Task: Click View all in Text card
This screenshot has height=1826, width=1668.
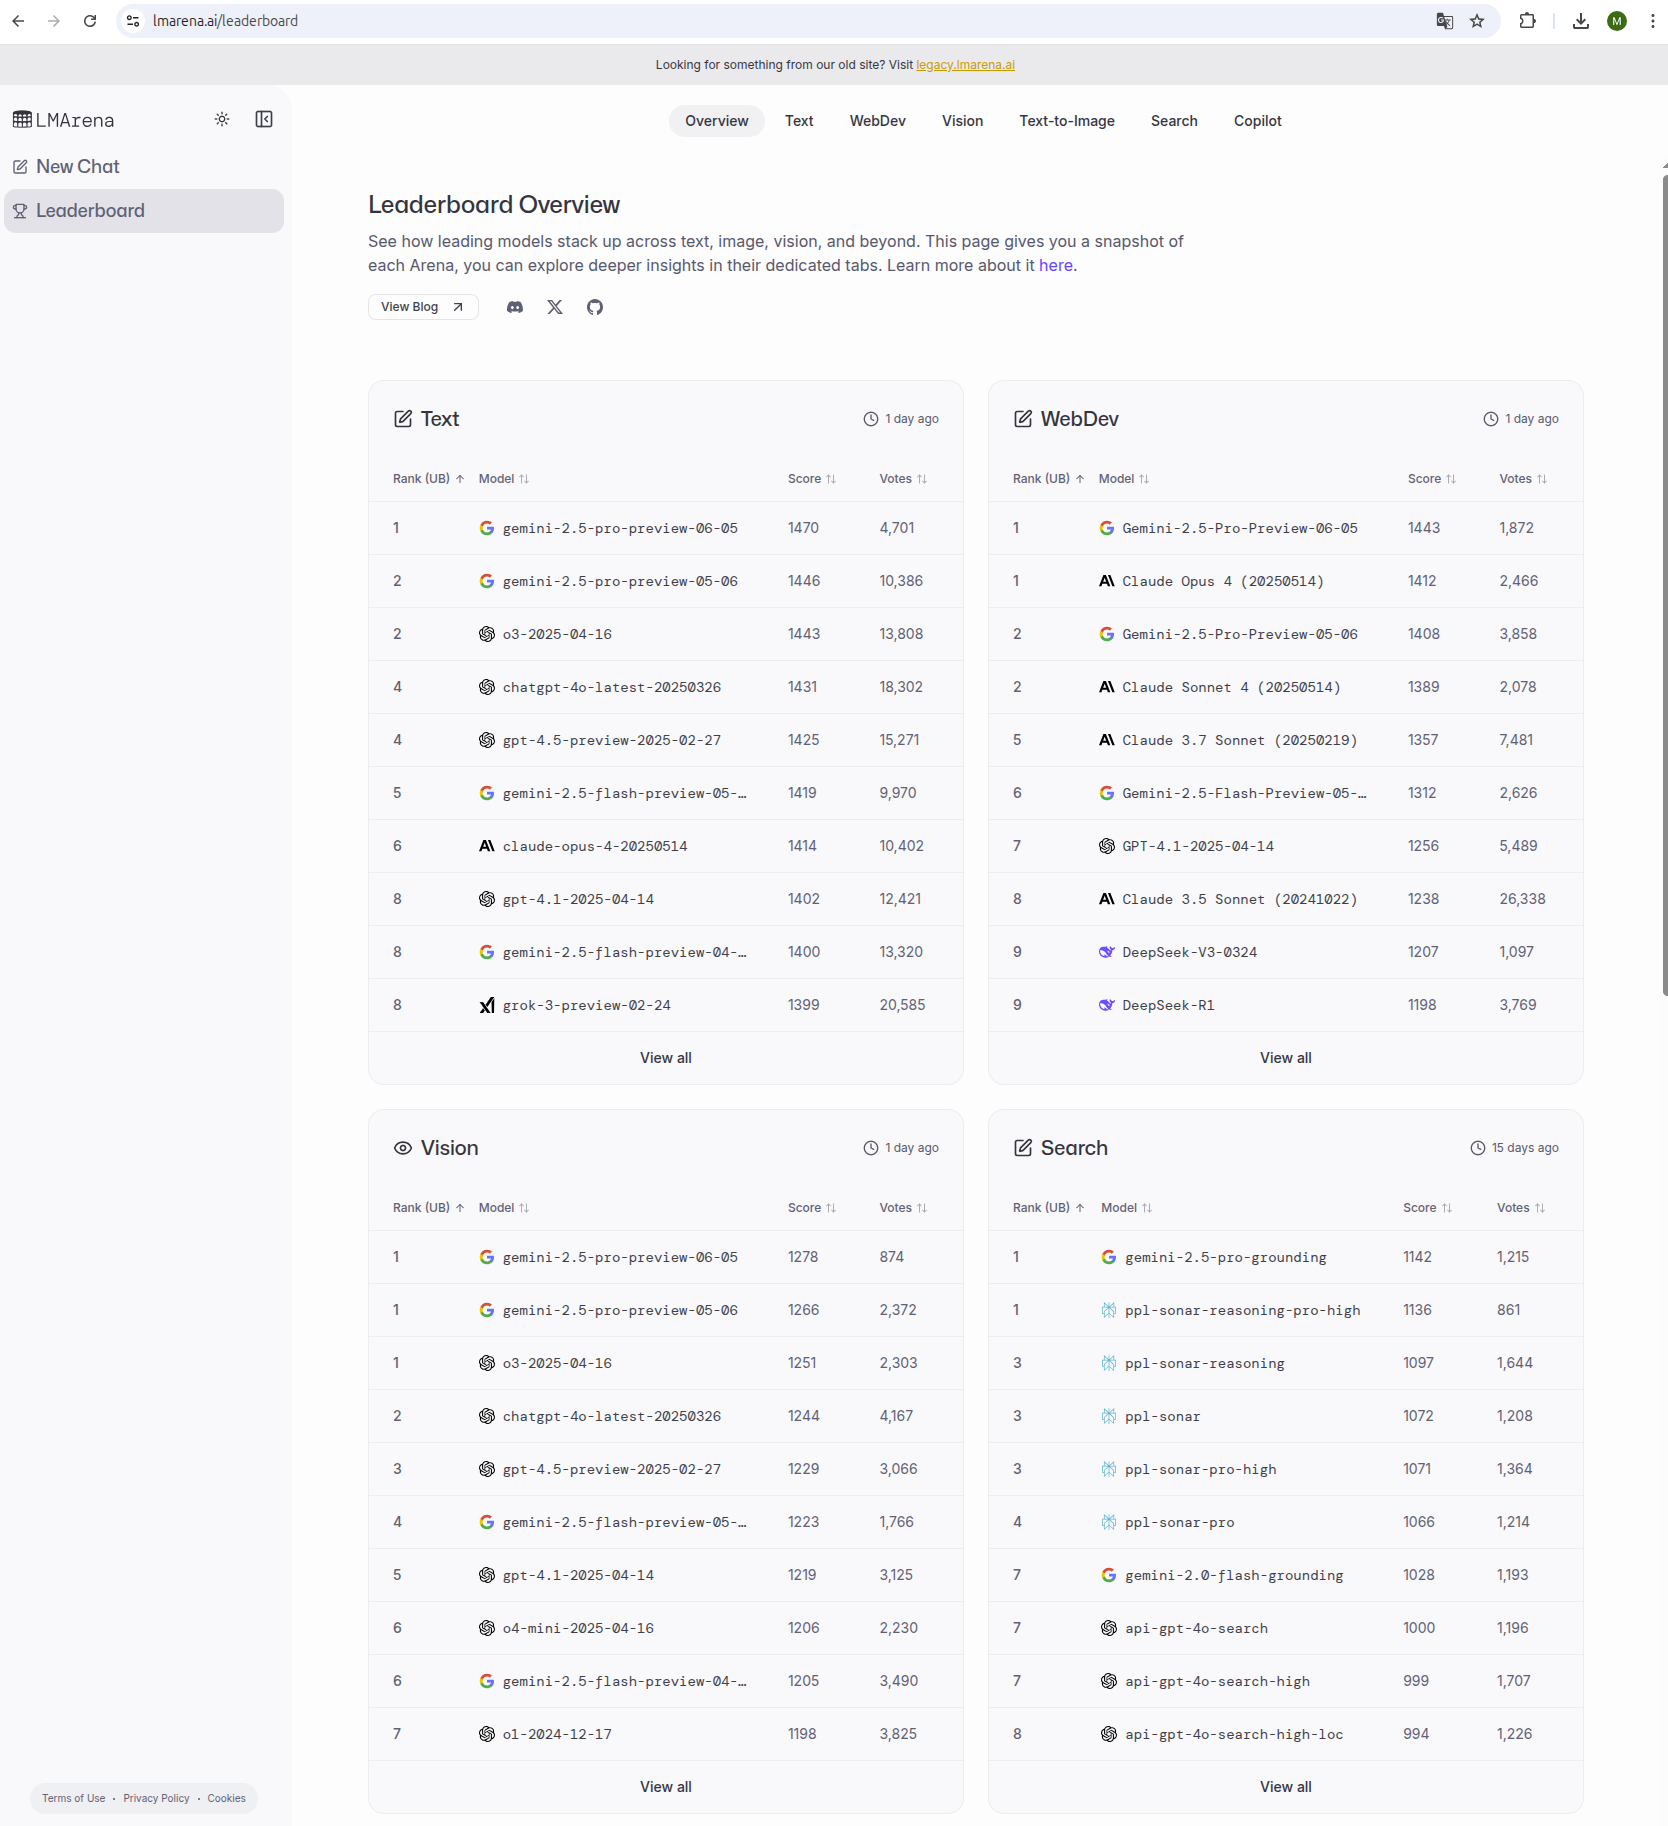Action: [666, 1058]
